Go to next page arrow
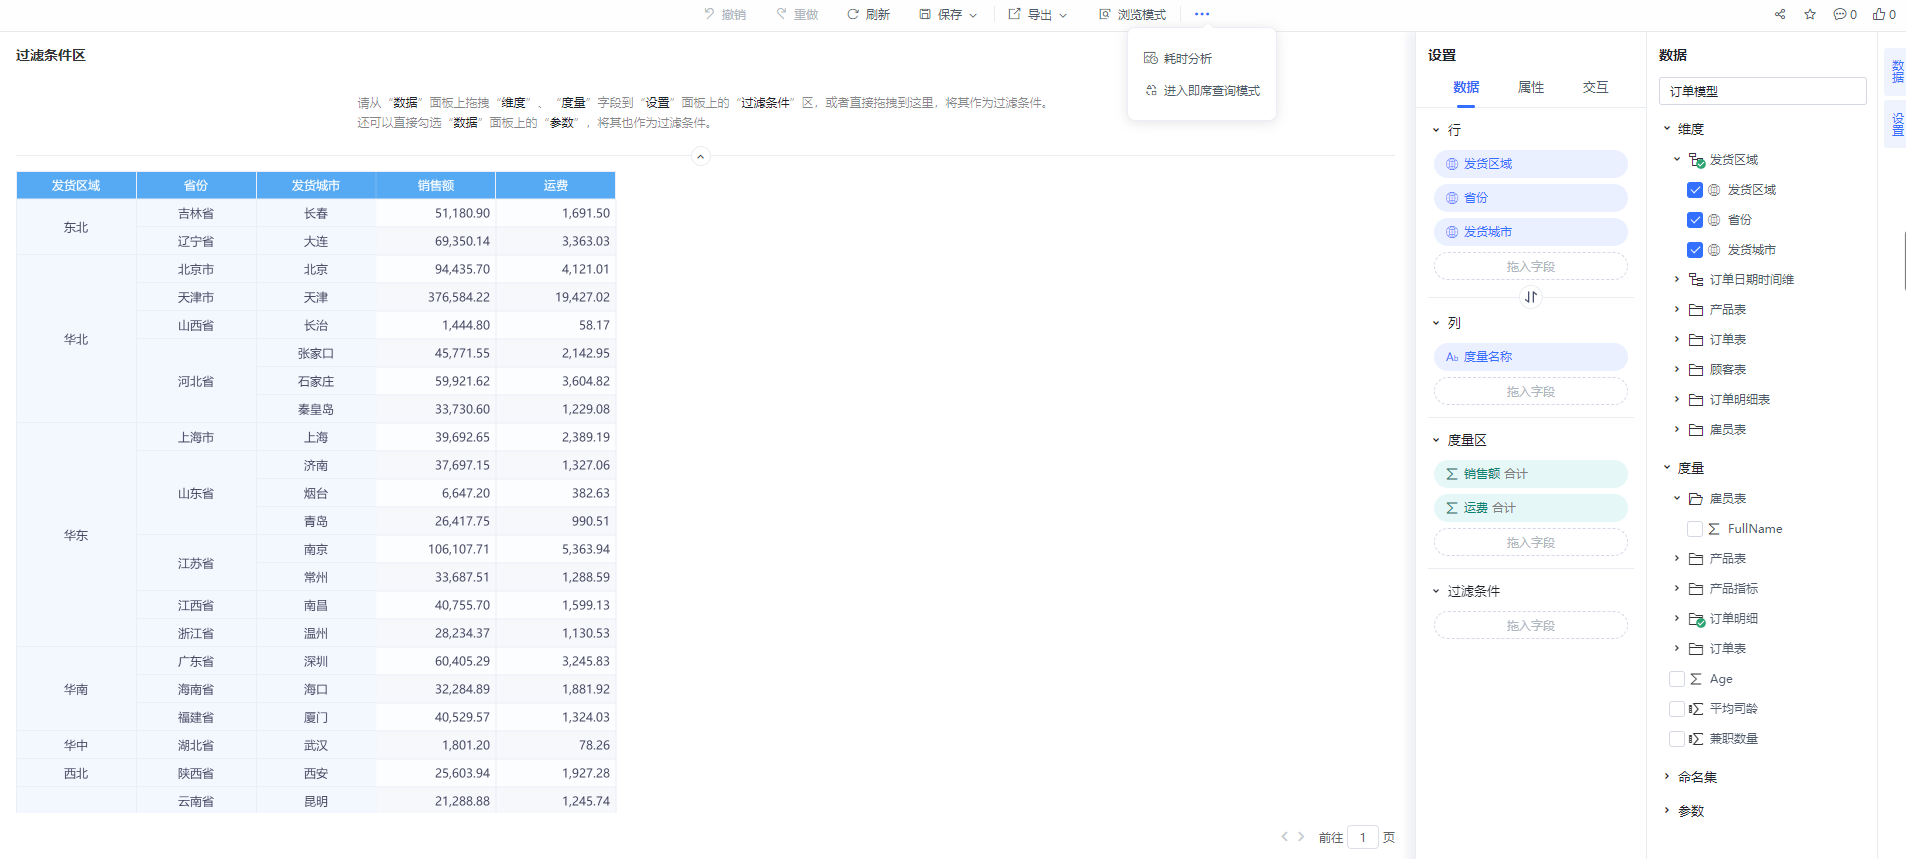Viewport: 1906px width, 859px height. pyautogui.click(x=1301, y=837)
